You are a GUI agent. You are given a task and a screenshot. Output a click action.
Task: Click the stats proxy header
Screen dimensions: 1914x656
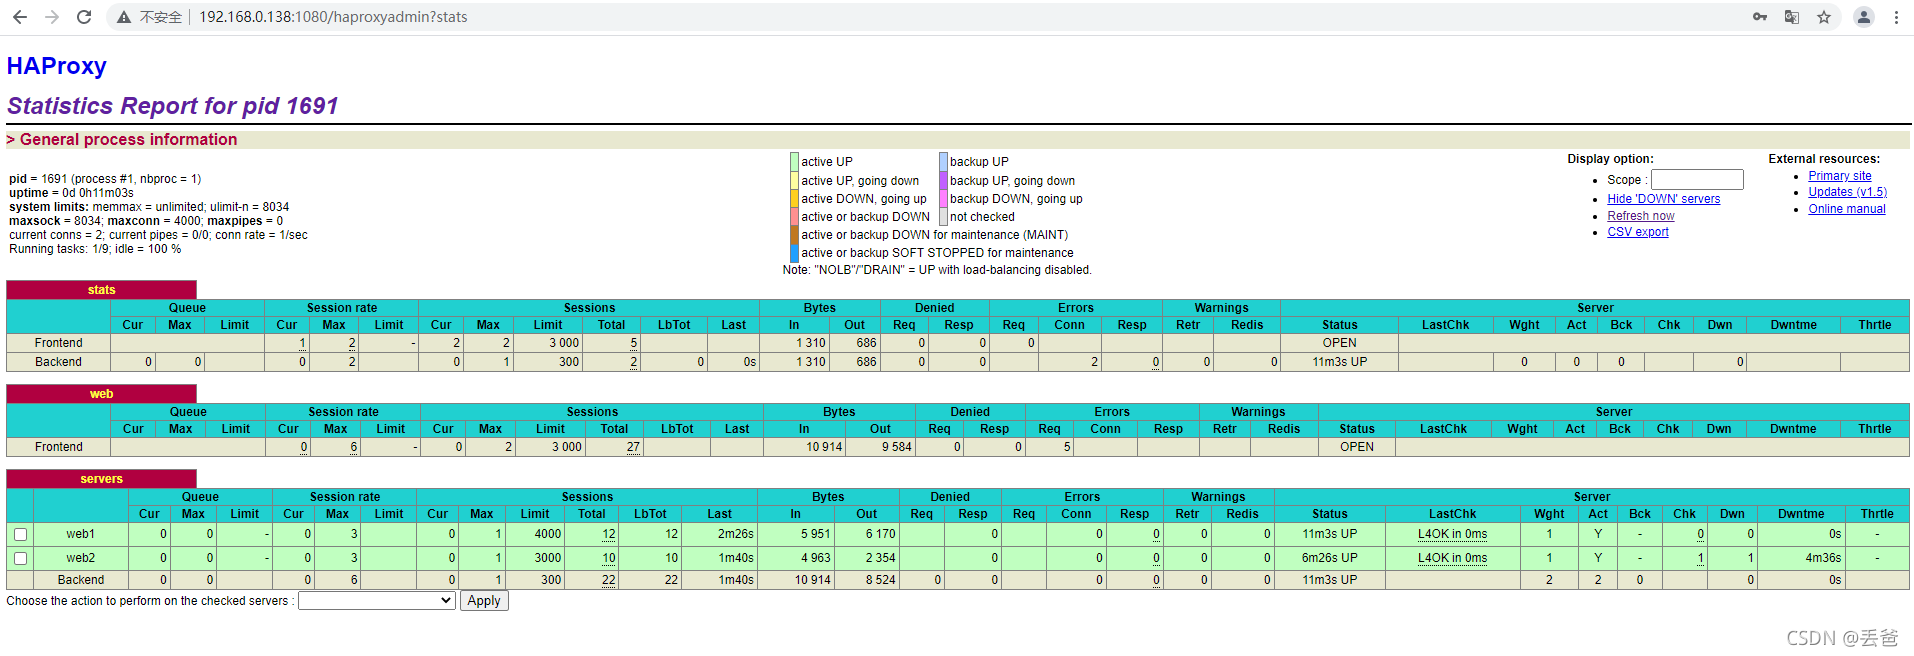coord(101,290)
